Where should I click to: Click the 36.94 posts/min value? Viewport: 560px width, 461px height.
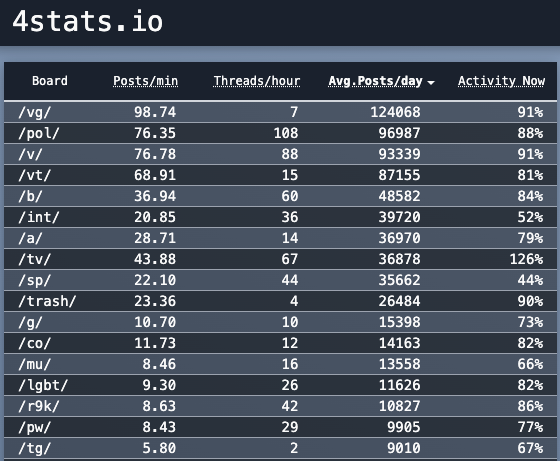pos(155,196)
